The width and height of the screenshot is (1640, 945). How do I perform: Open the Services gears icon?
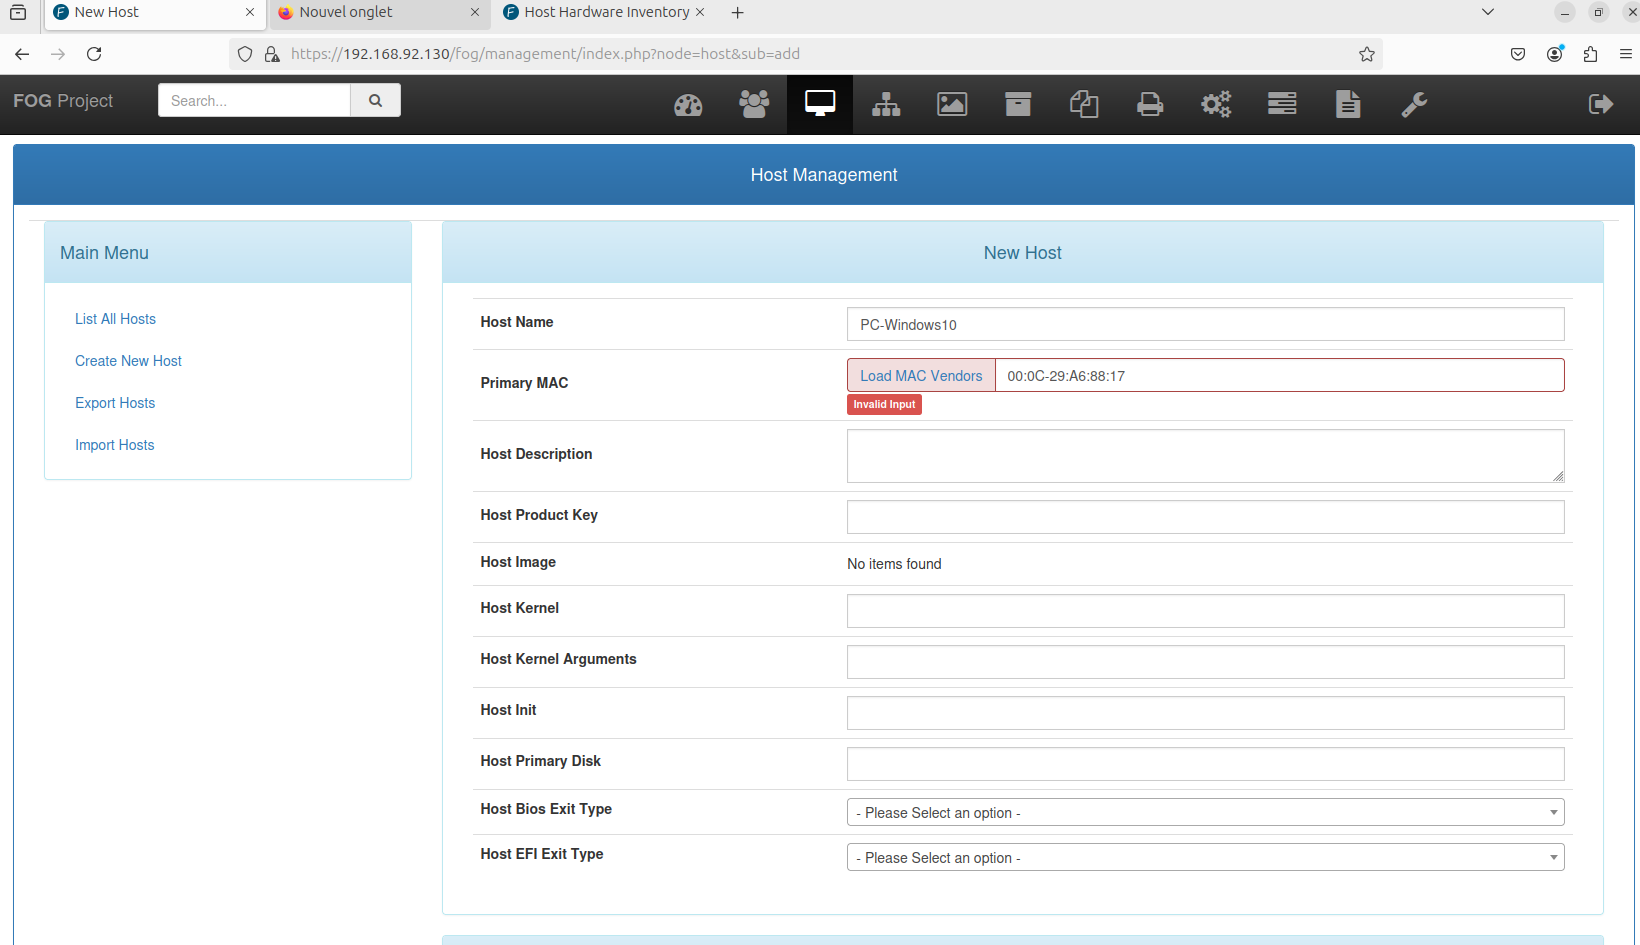point(1216,104)
